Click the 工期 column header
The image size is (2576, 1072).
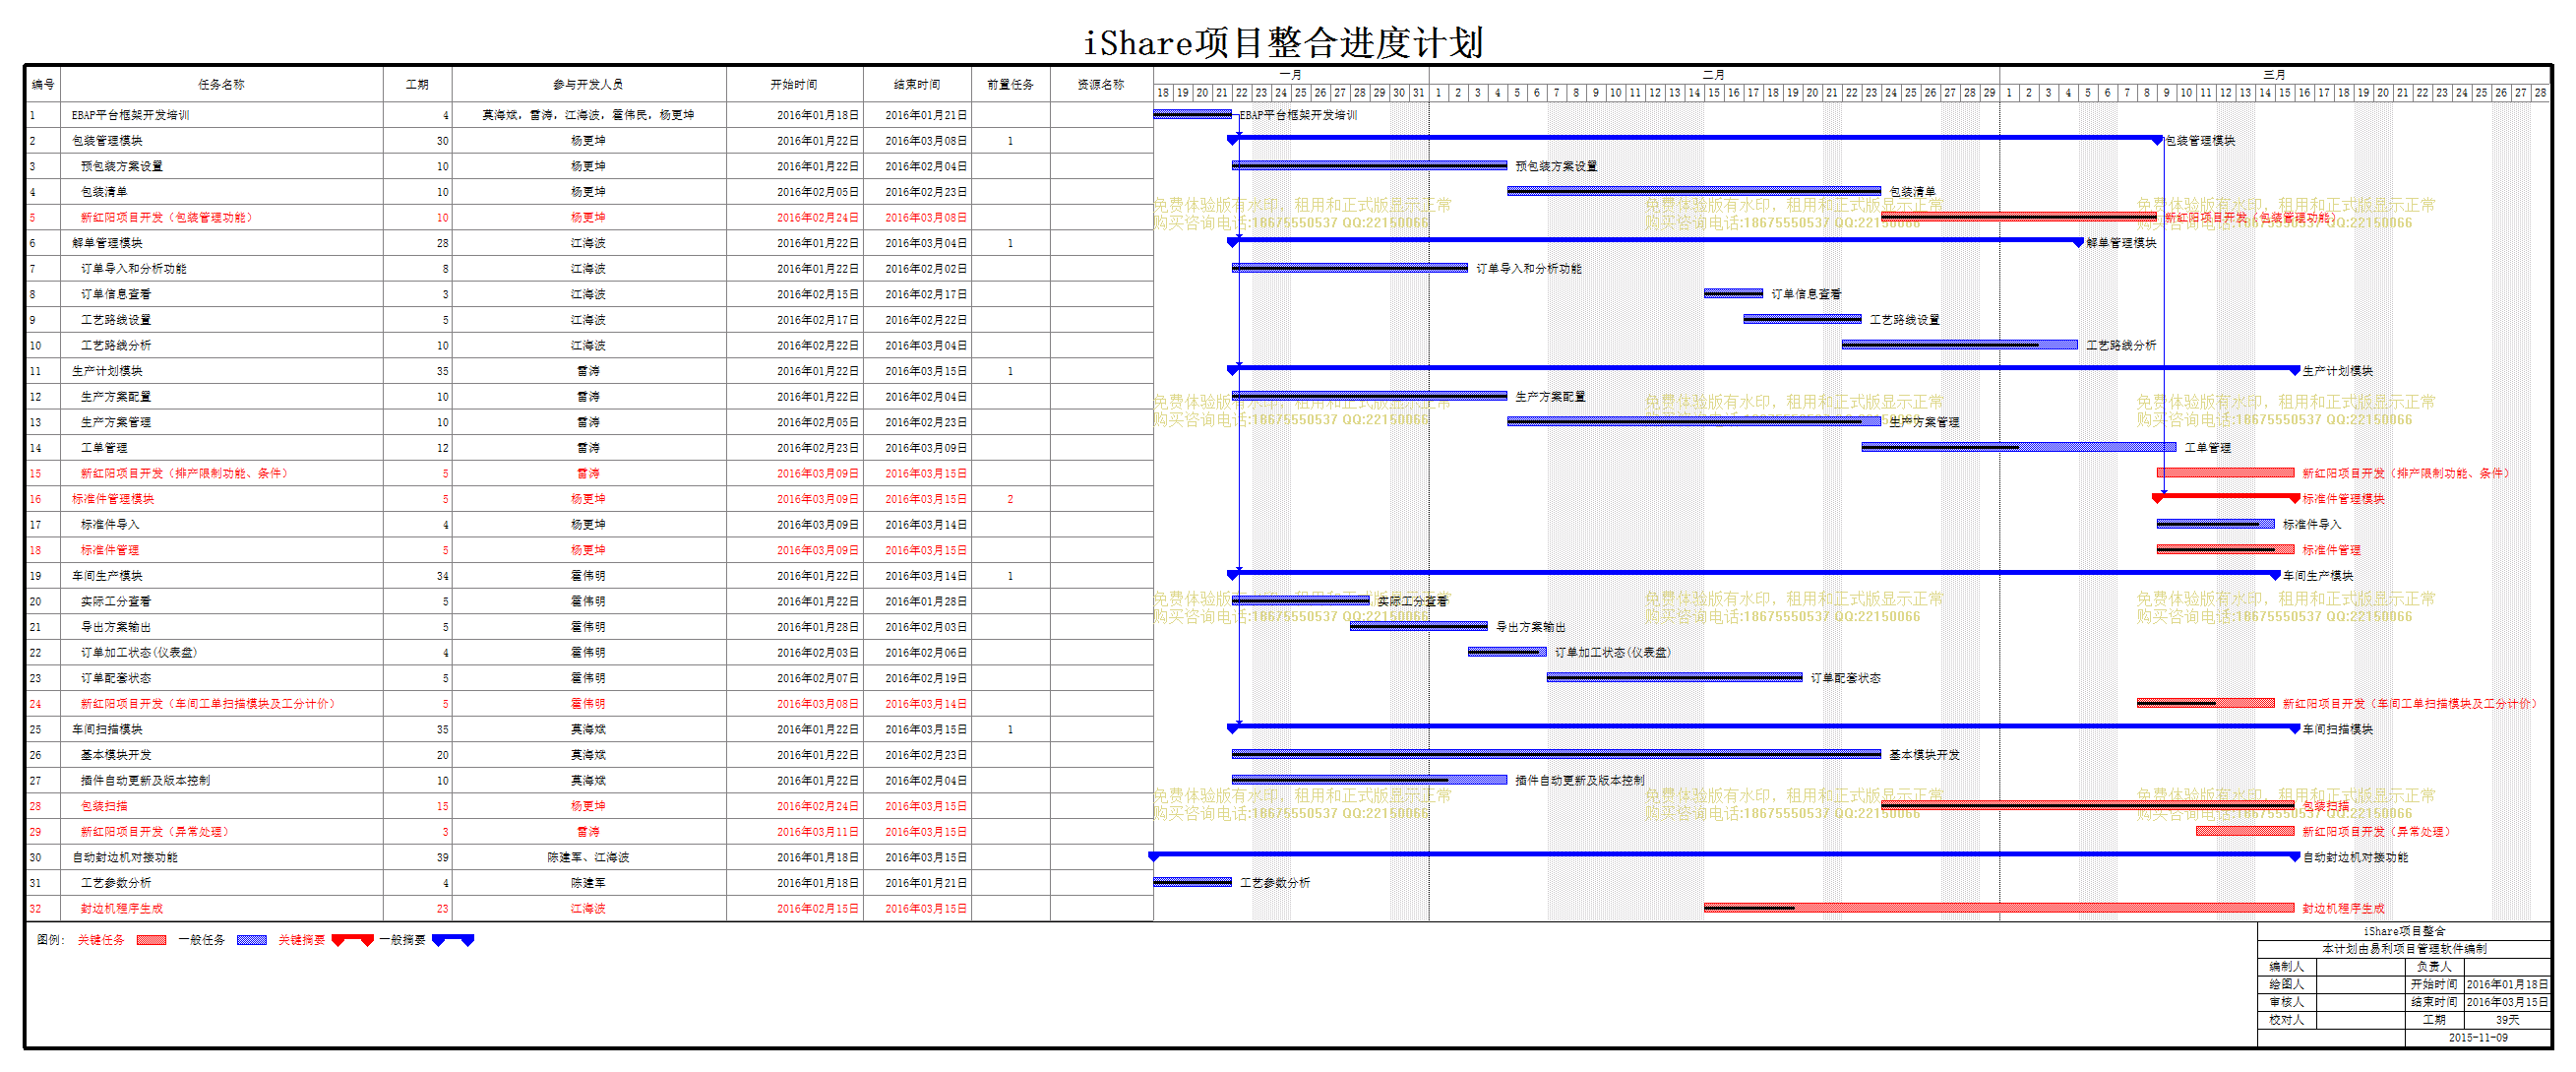(x=417, y=85)
